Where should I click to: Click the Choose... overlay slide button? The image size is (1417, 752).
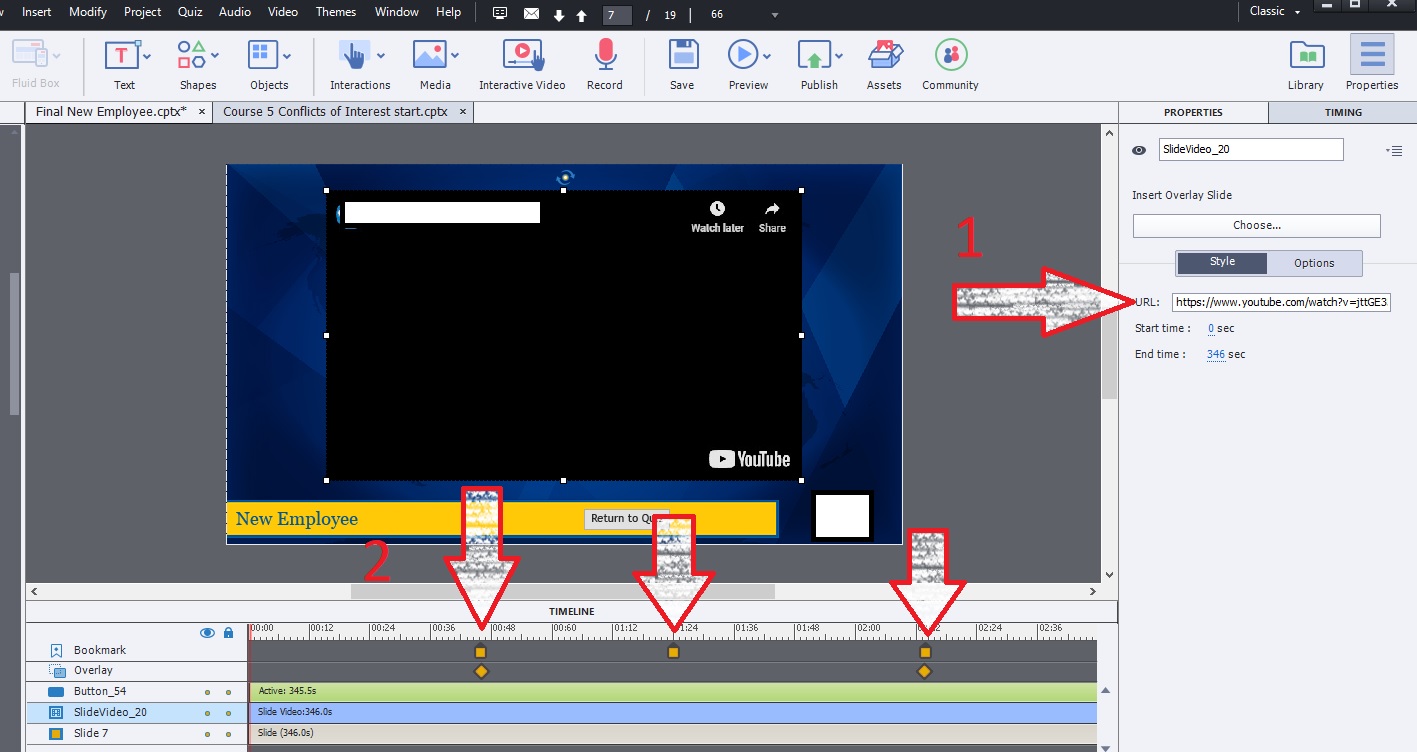[1256, 226]
